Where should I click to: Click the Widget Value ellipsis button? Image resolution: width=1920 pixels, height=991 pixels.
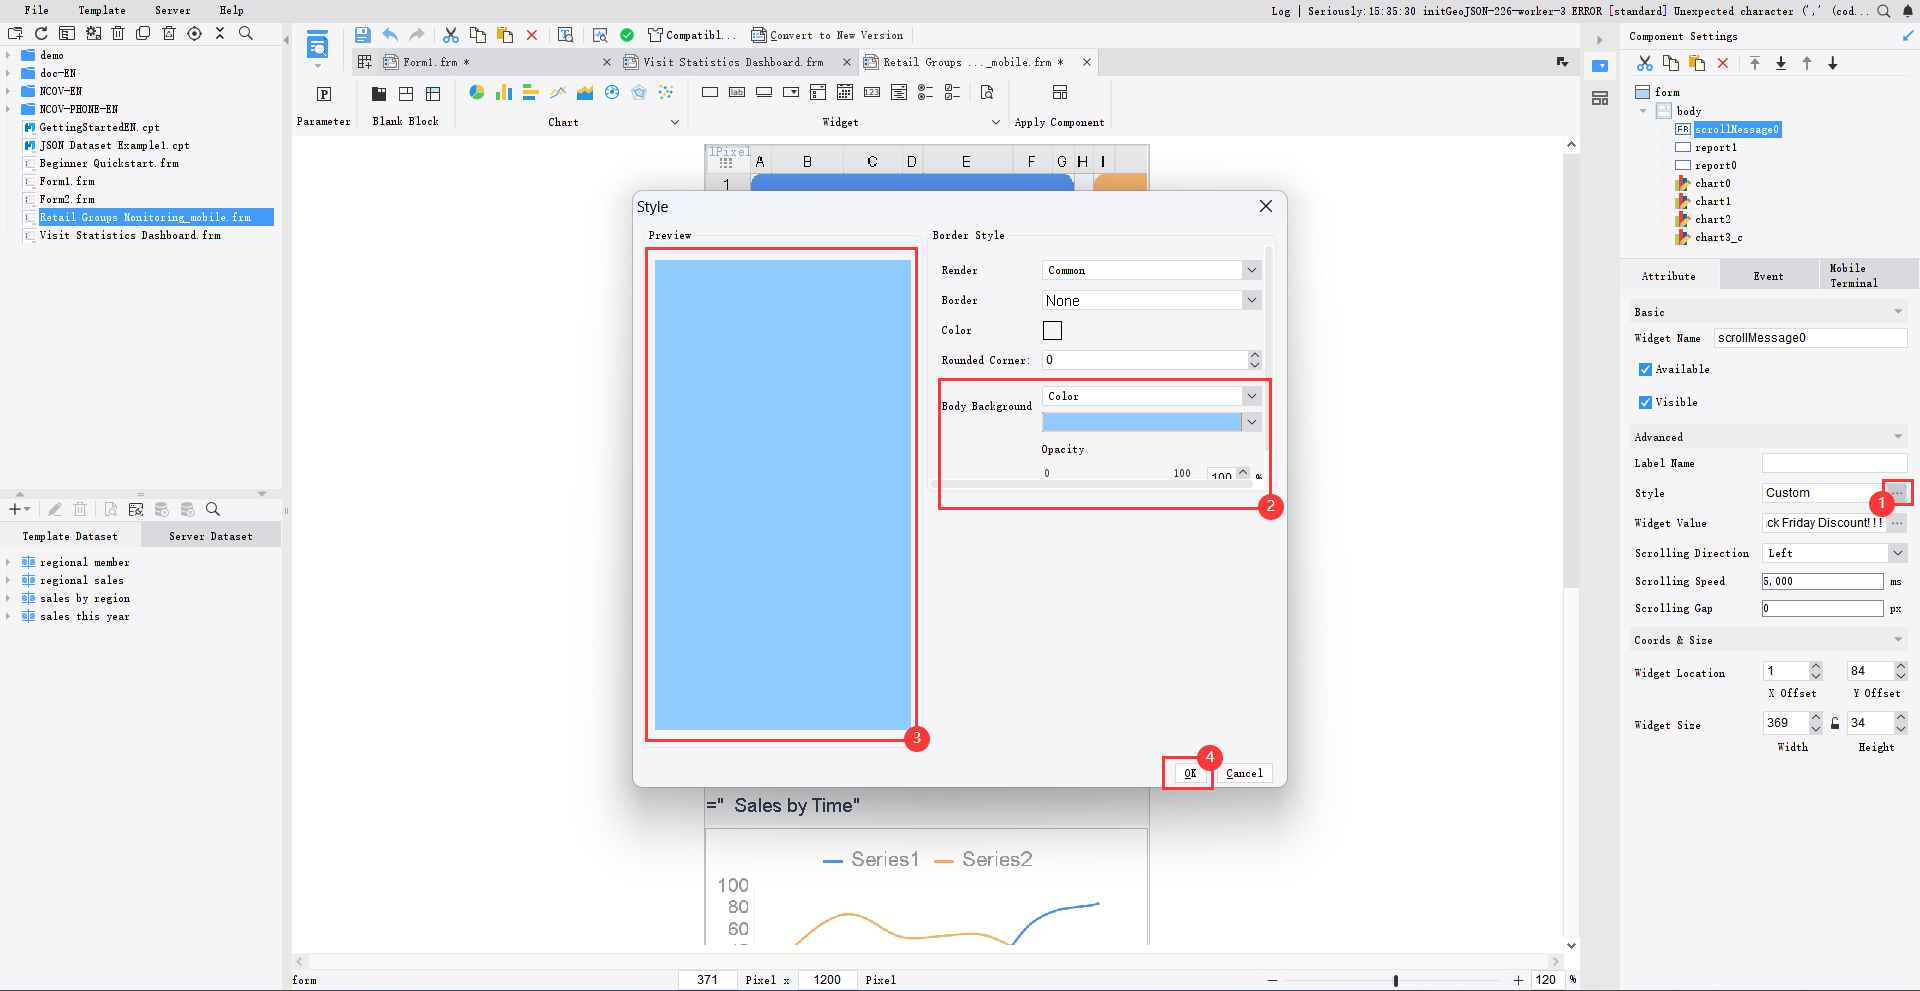pos(1897,523)
